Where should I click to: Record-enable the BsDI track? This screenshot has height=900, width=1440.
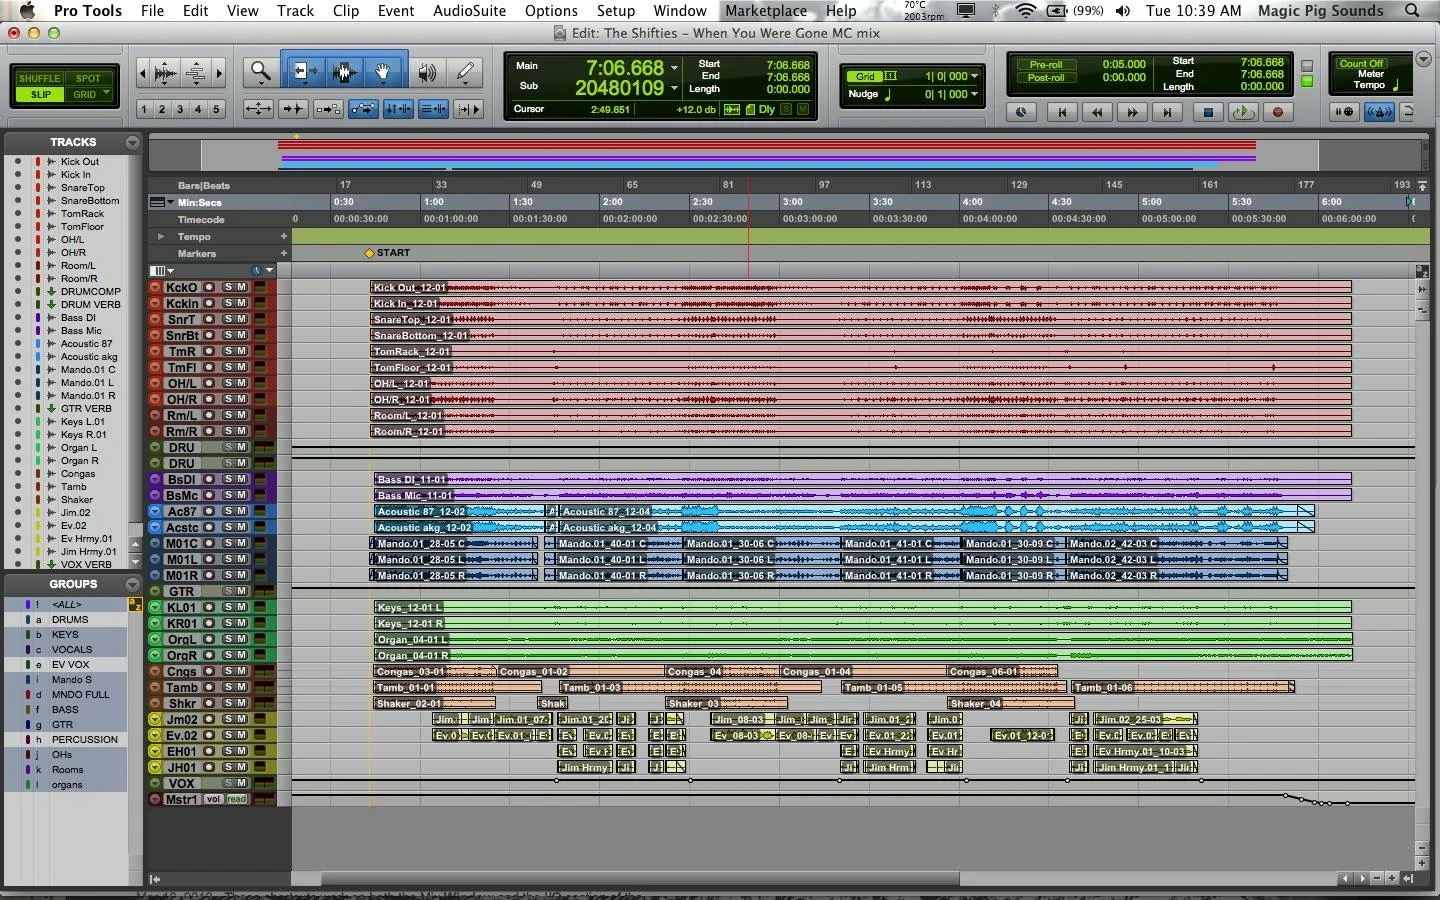(x=209, y=479)
